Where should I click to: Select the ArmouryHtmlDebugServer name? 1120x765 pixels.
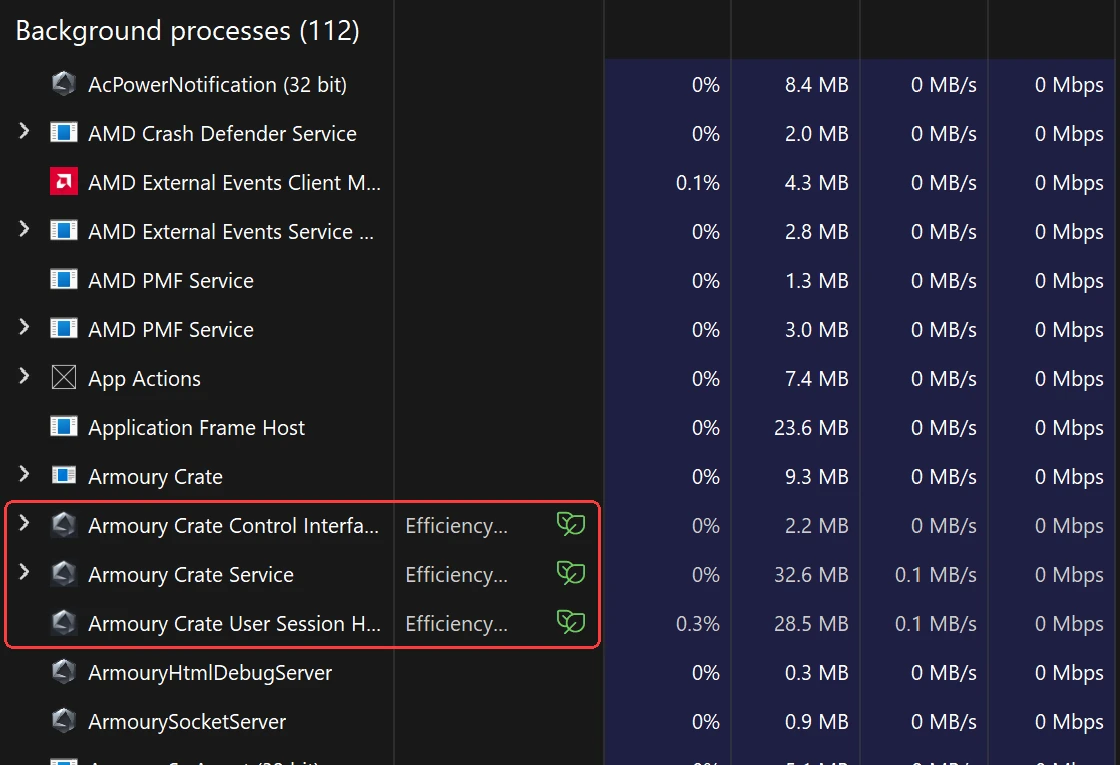click(210, 673)
